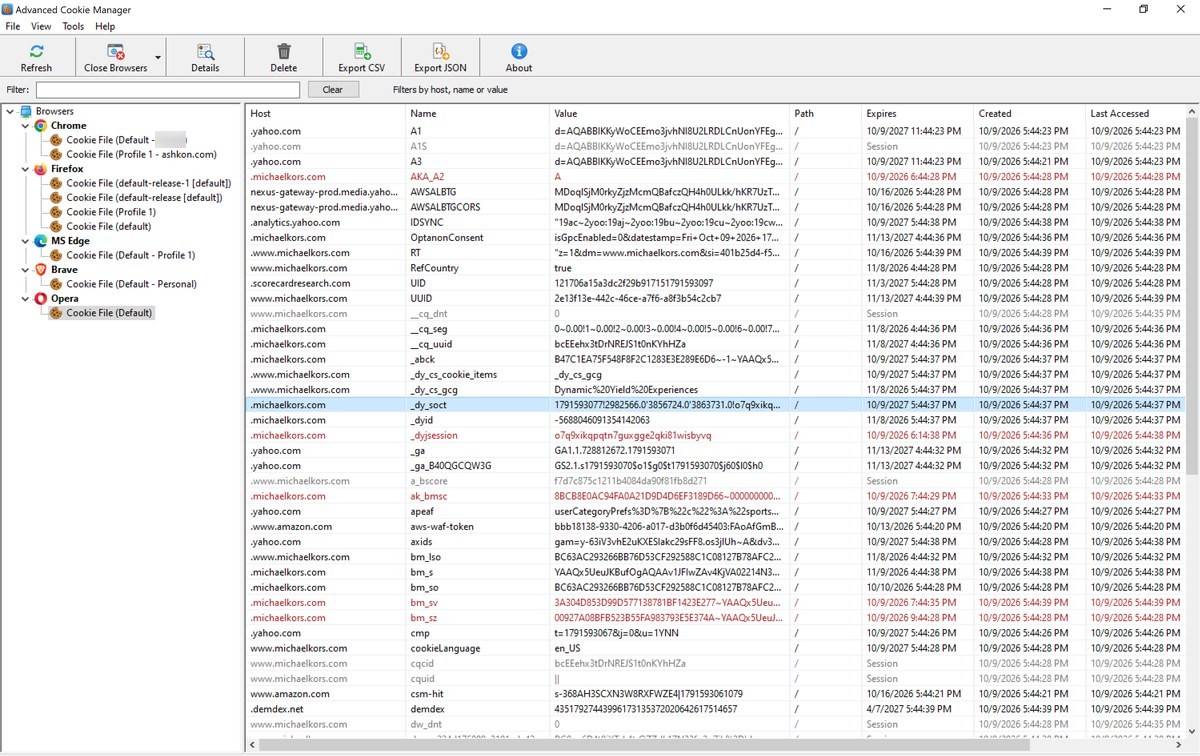Collapse the MS Edge tree node
Image resolution: width=1200 pixels, height=756 pixels.
pyautogui.click(x=25, y=241)
